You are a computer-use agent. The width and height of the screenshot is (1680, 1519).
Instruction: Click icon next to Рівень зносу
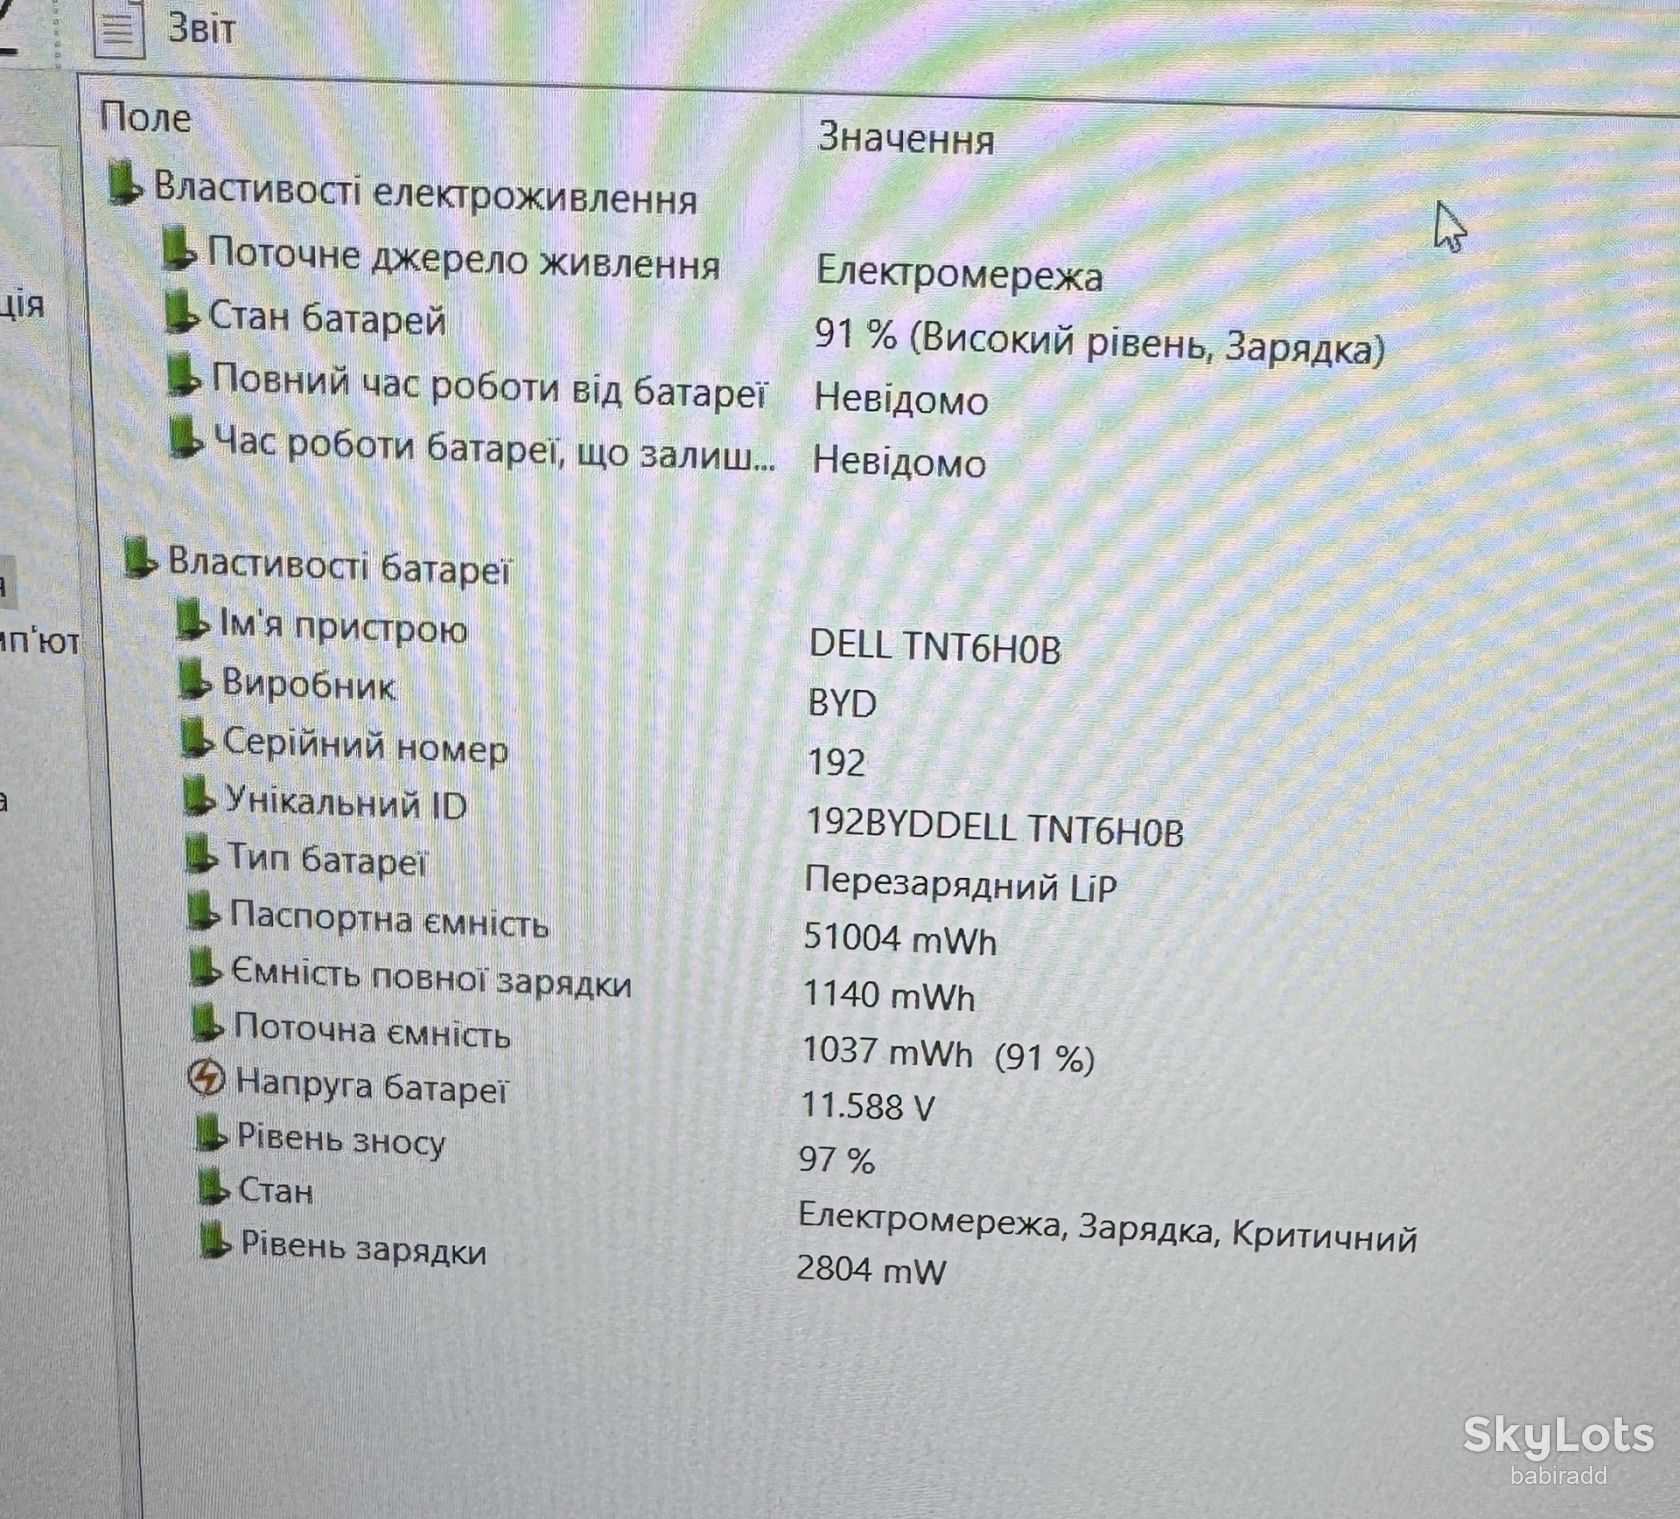click(211, 1133)
